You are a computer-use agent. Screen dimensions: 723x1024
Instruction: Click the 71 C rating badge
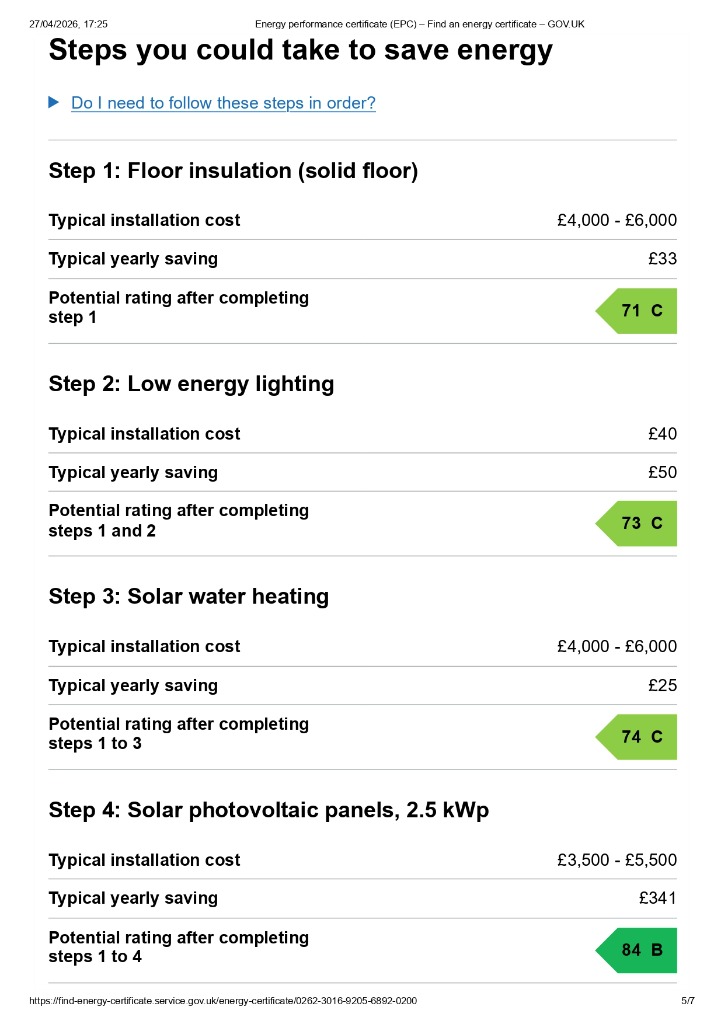coord(636,311)
